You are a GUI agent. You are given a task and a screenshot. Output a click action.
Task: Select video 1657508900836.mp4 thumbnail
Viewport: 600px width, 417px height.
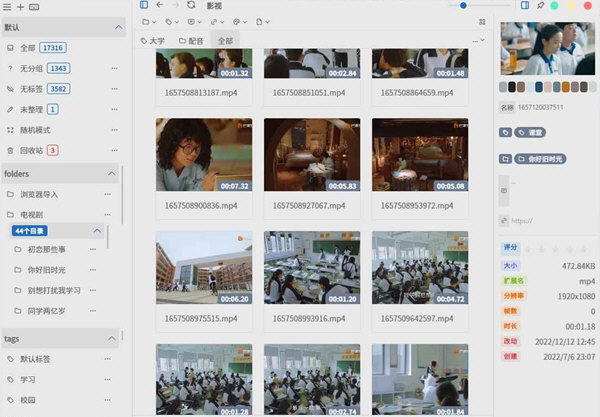tap(202, 155)
